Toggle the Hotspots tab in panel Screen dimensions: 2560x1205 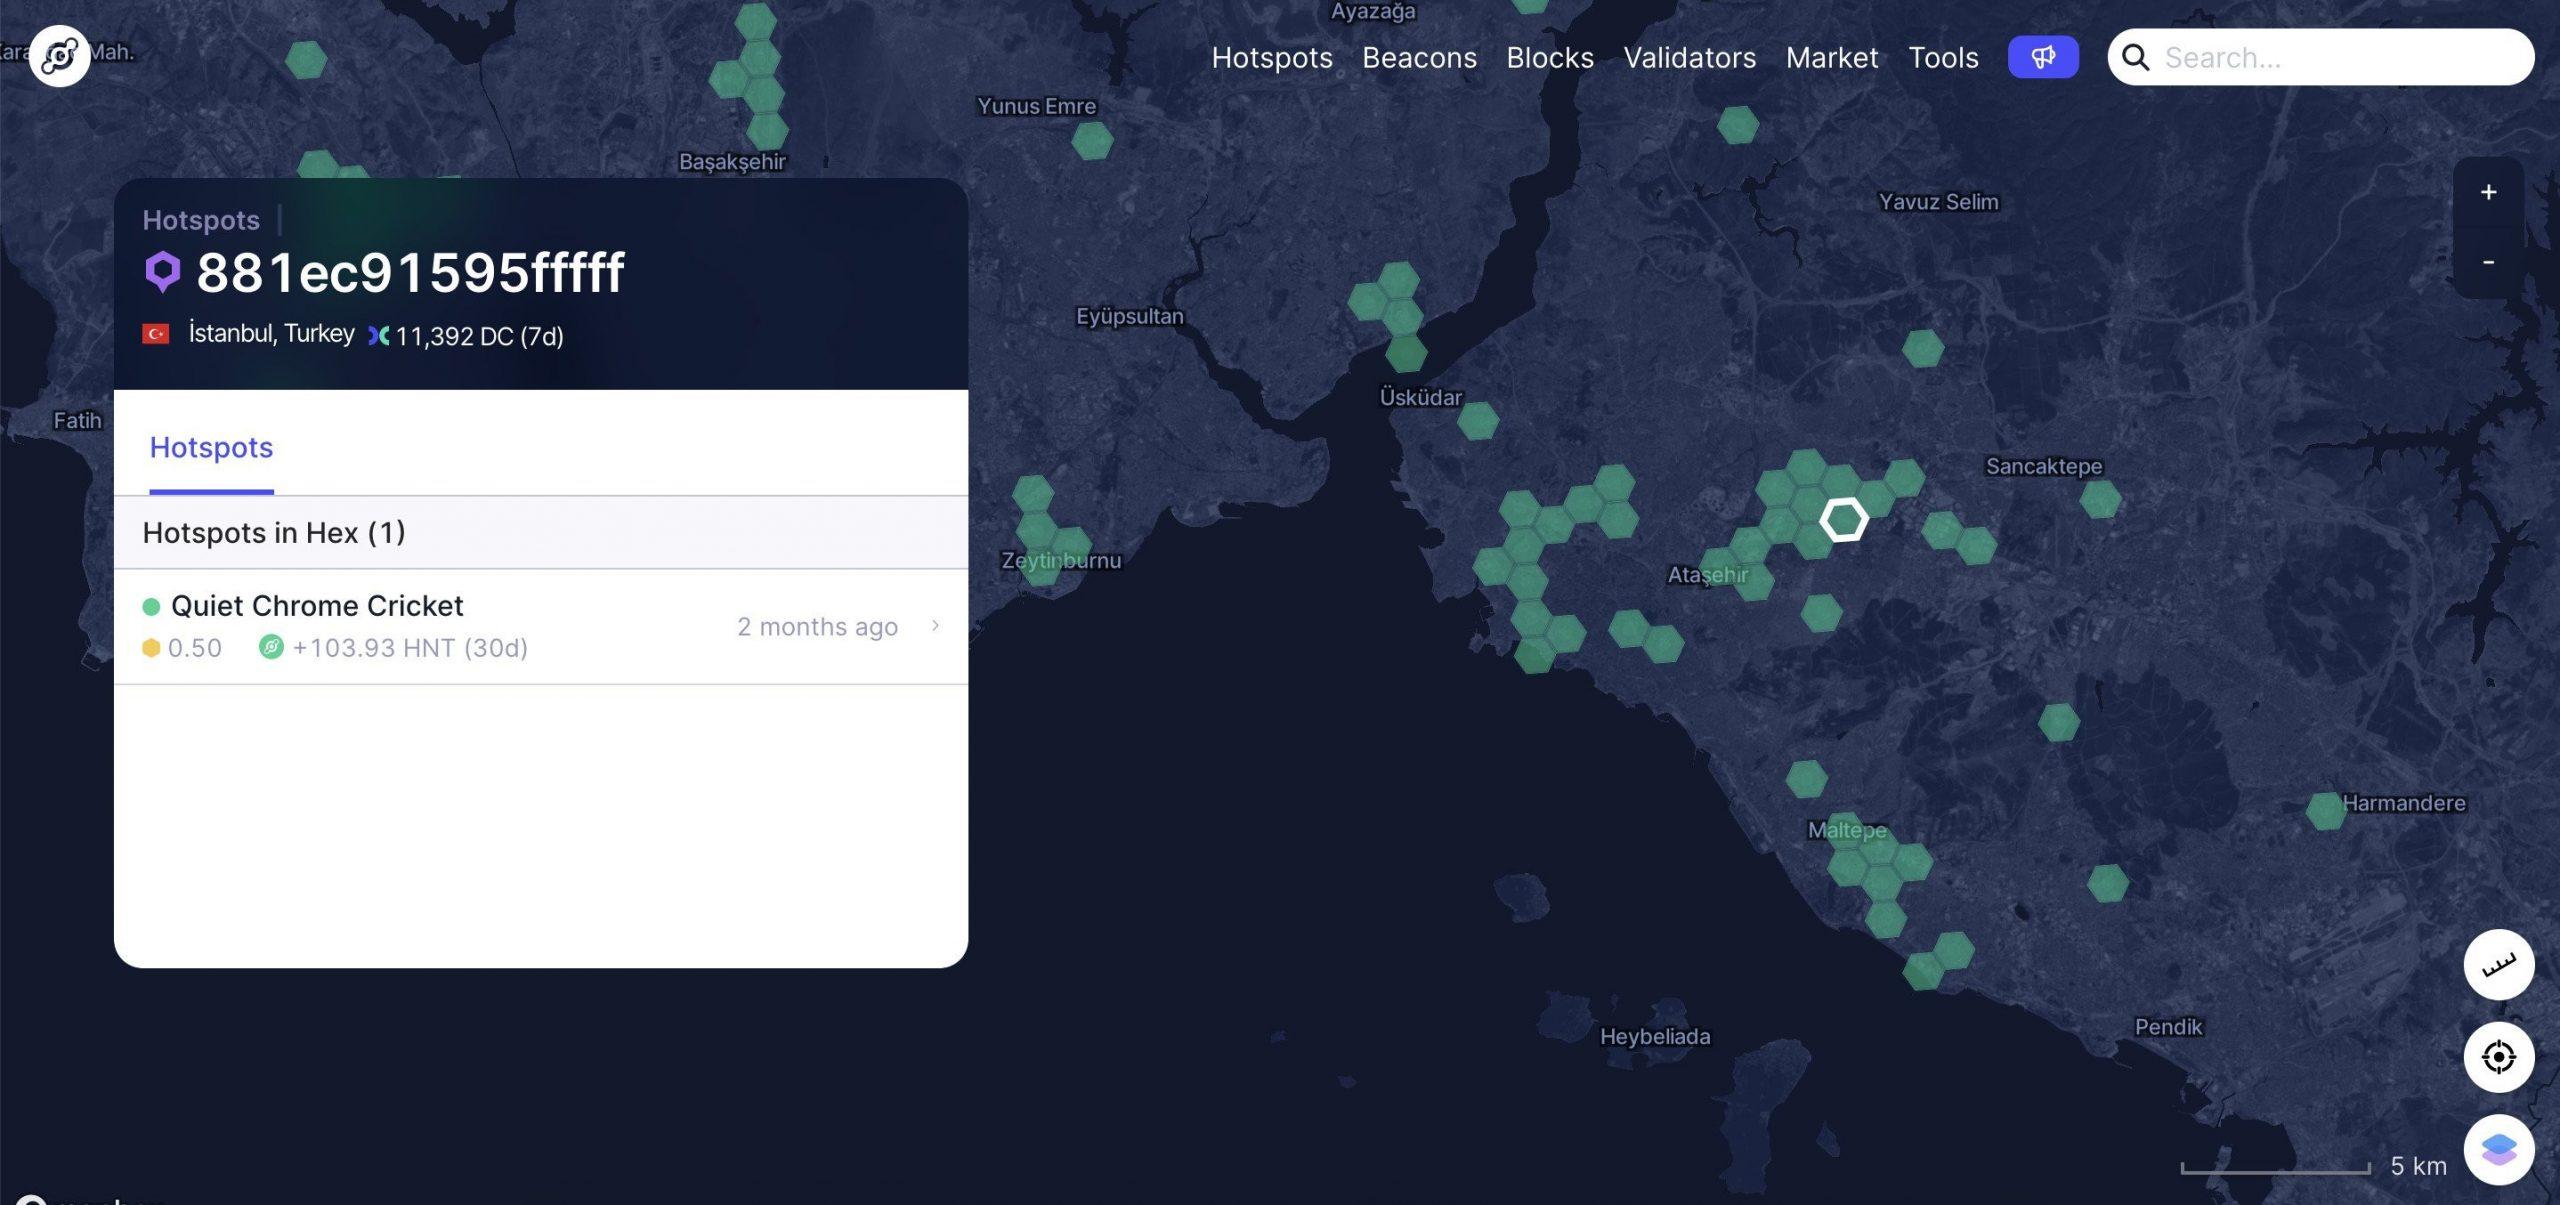click(211, 446)
